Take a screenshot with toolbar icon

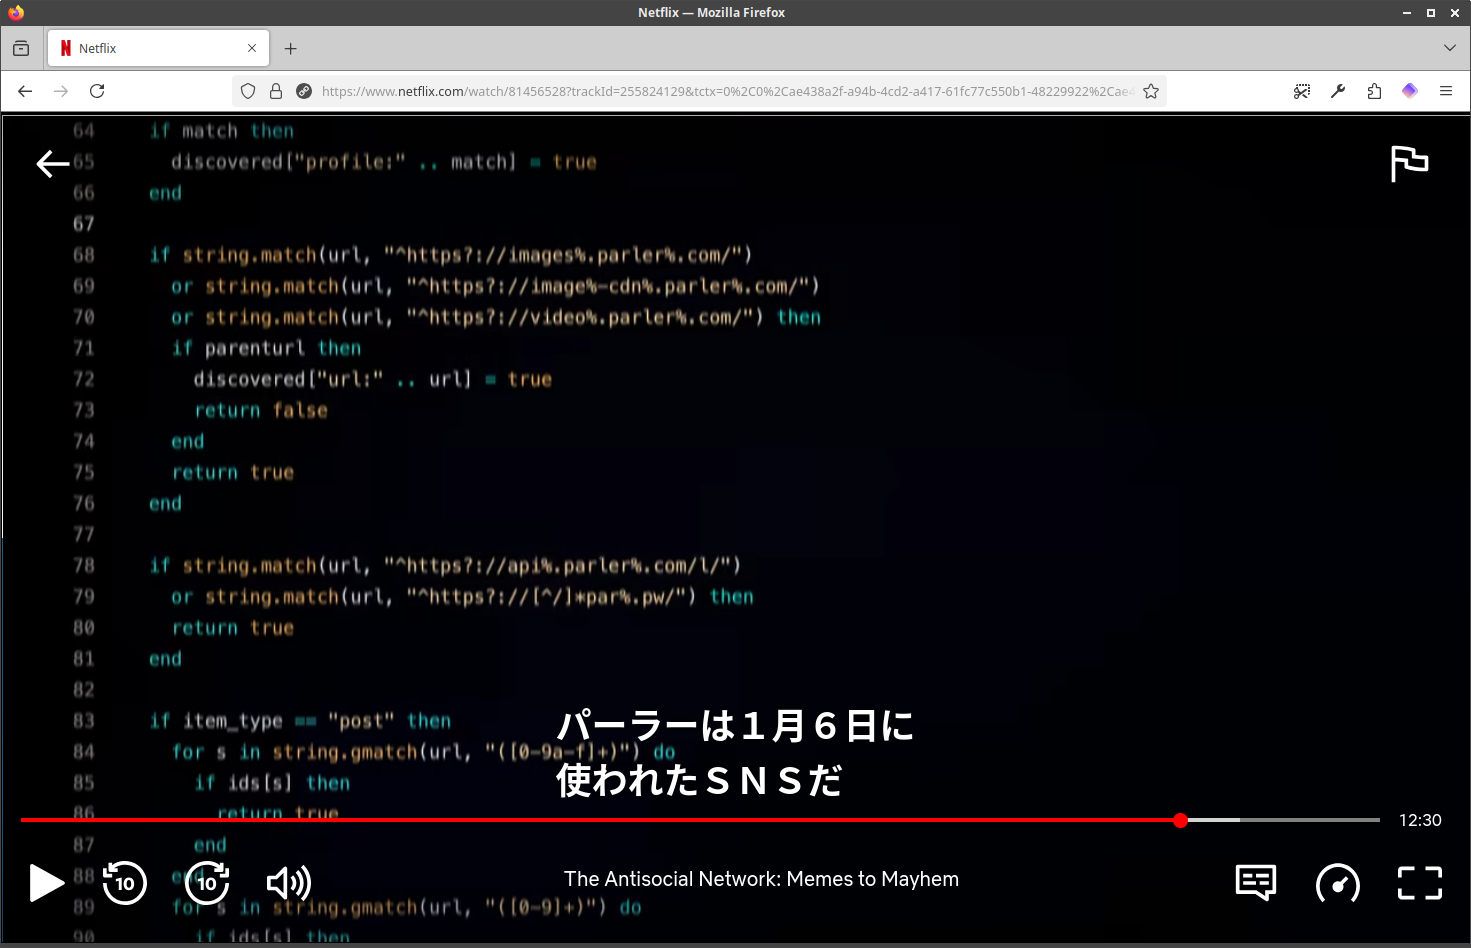pos(1302,91)
